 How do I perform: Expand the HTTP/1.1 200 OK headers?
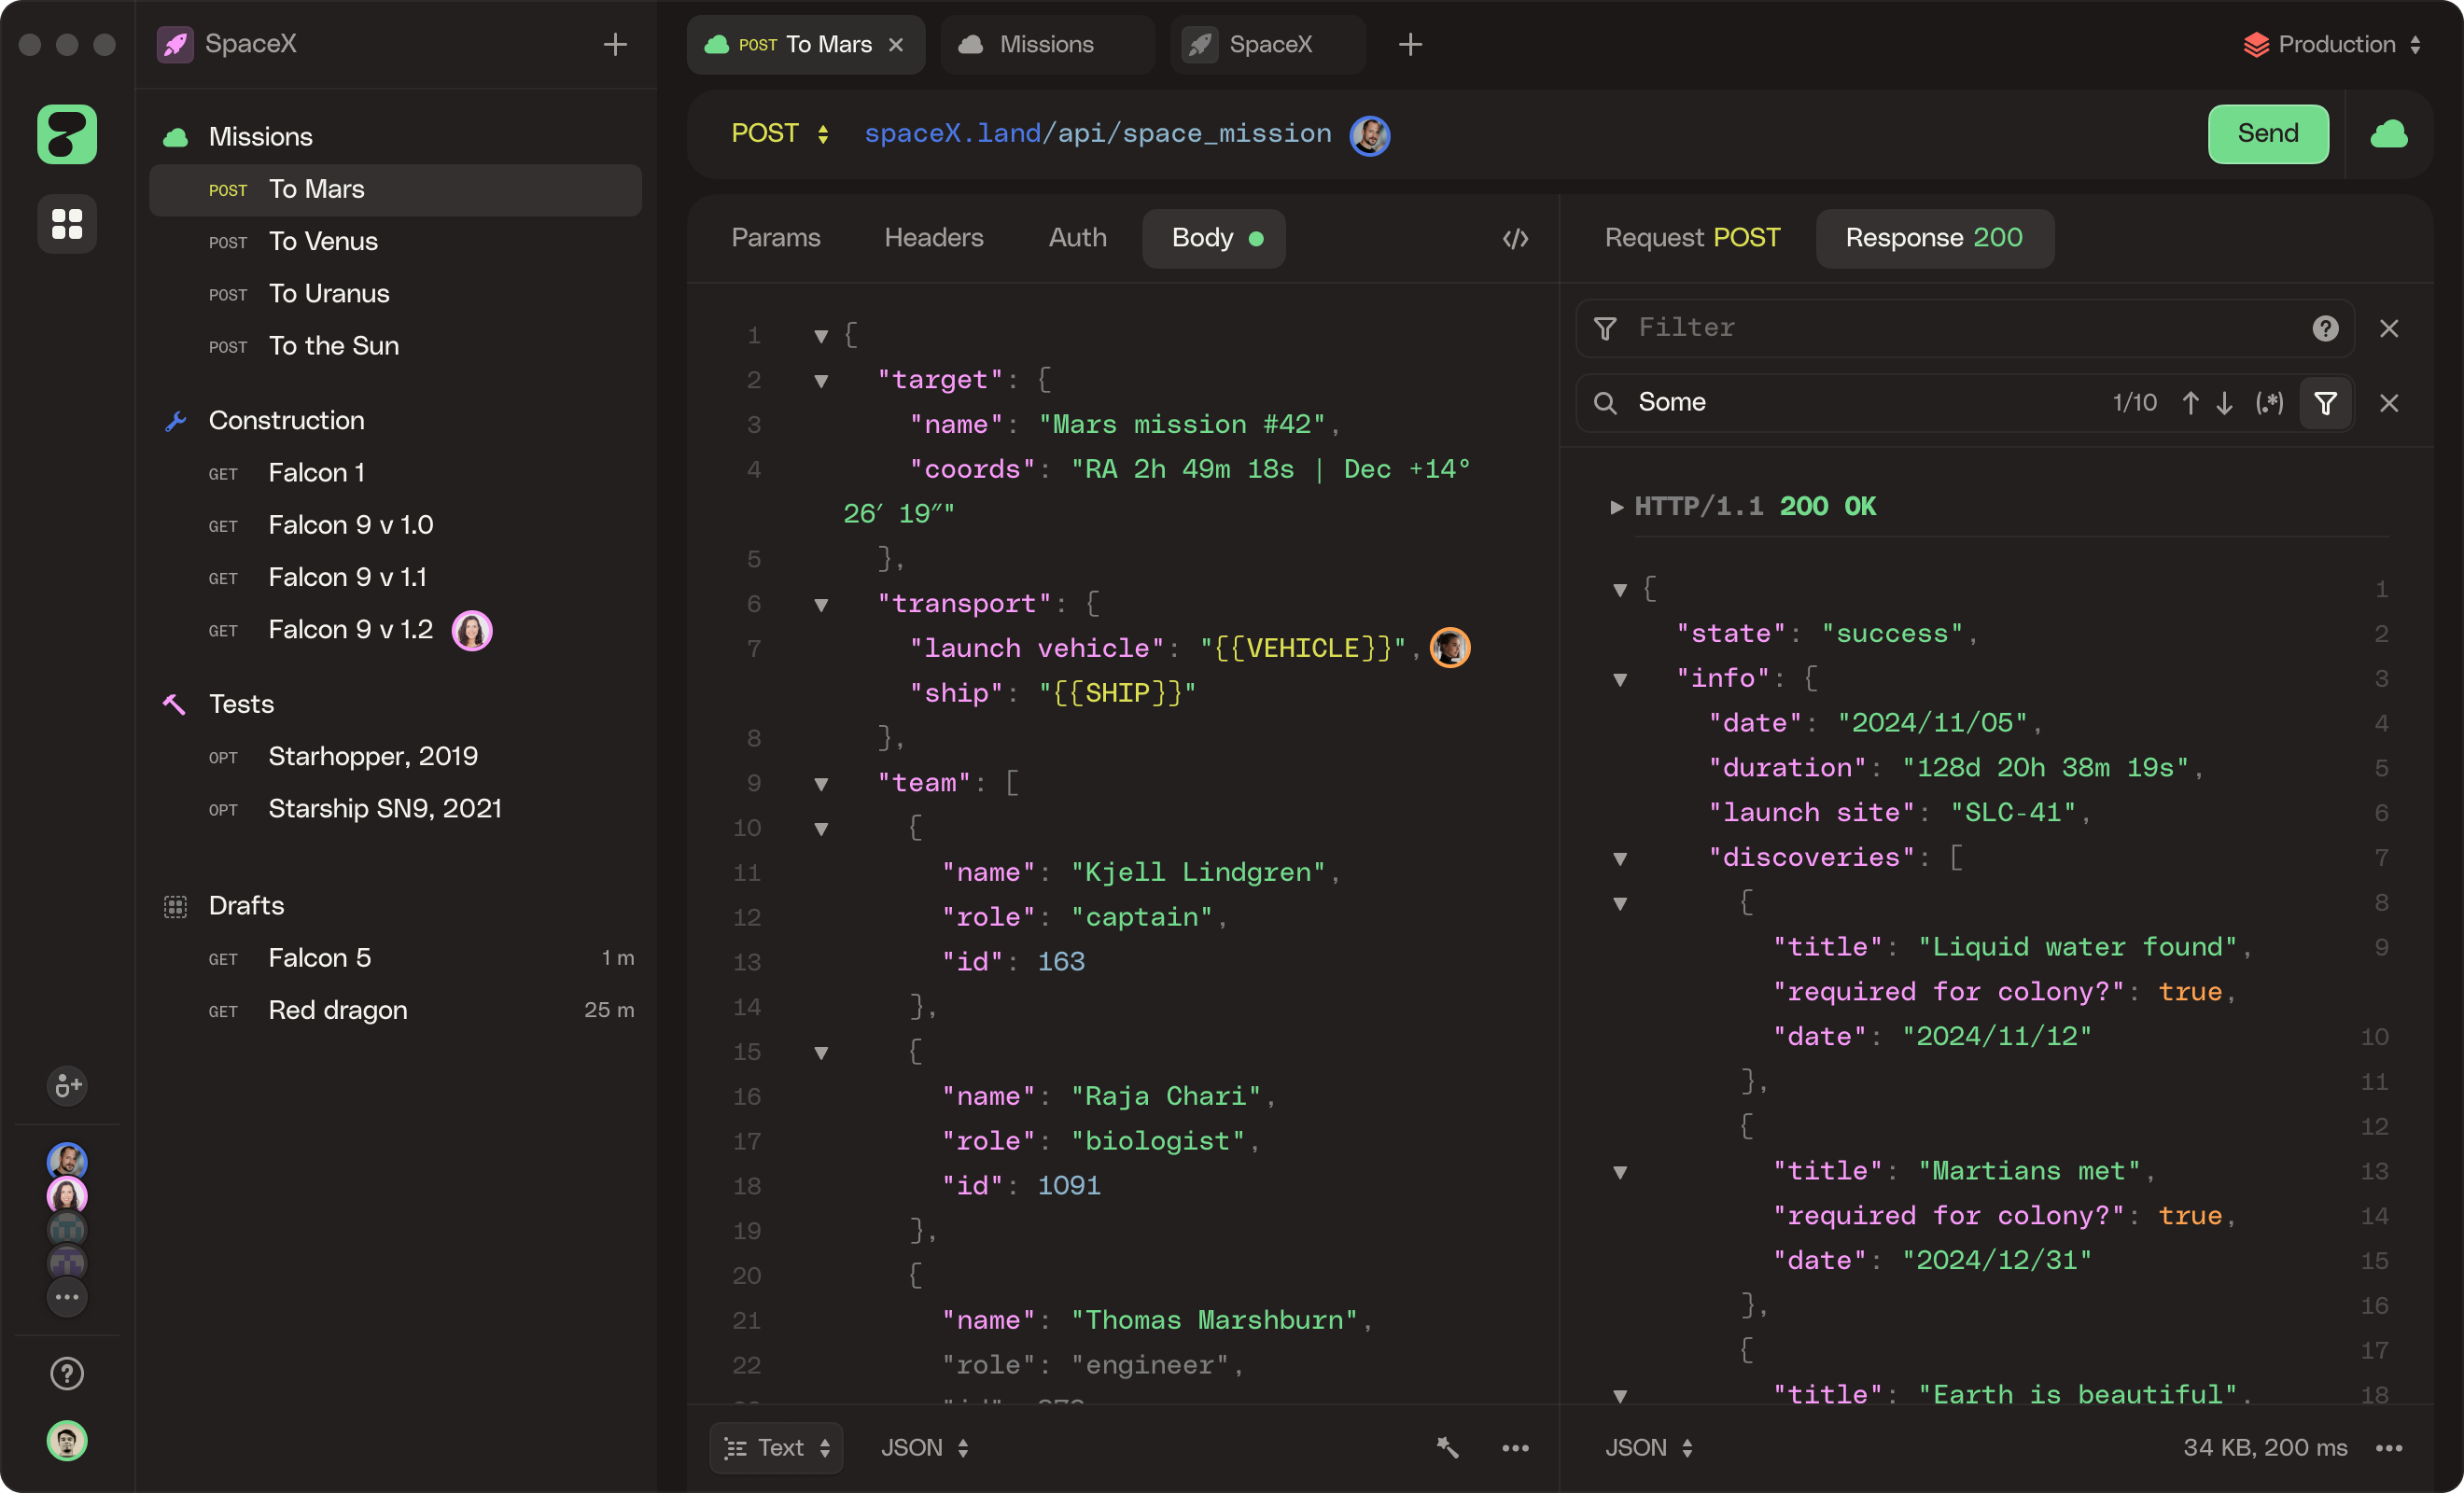point(1616,507)
